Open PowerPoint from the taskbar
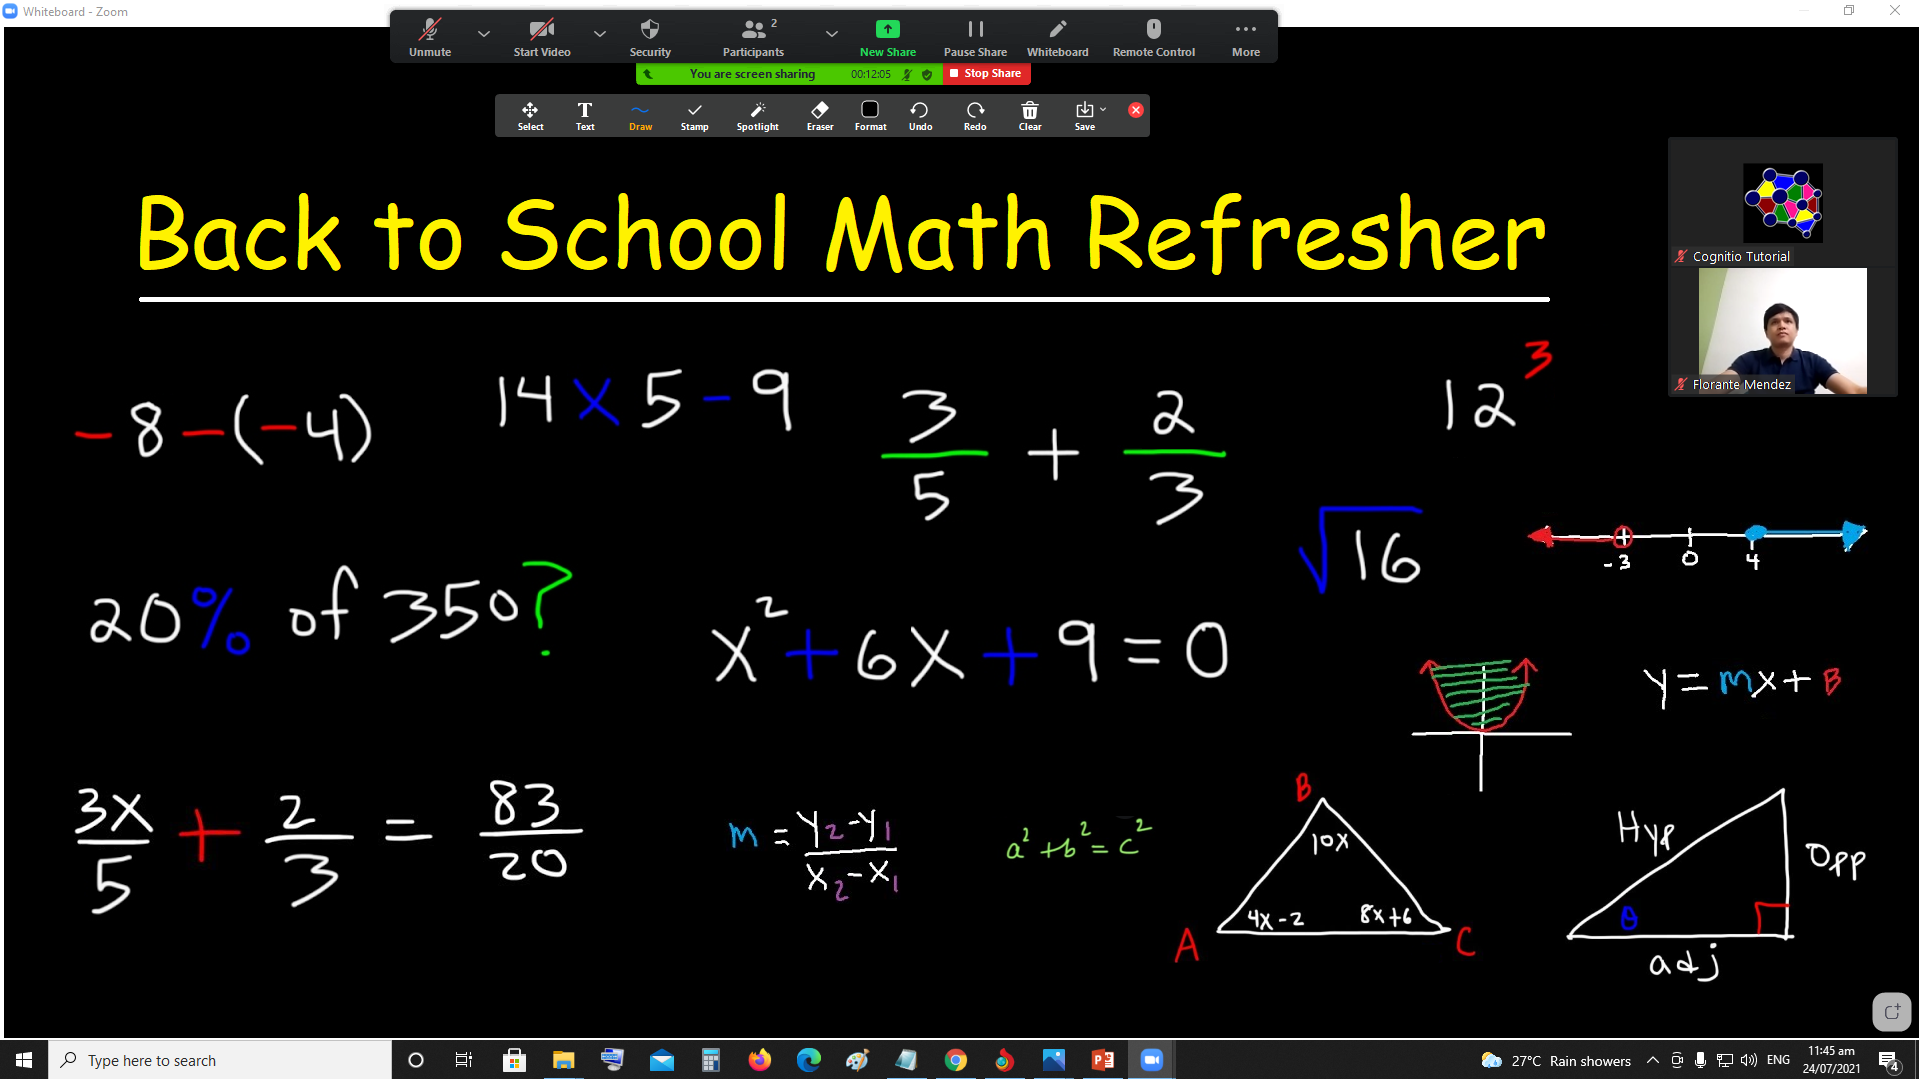Screen dimensions: 1919x1079 tap(1103, 1060)
